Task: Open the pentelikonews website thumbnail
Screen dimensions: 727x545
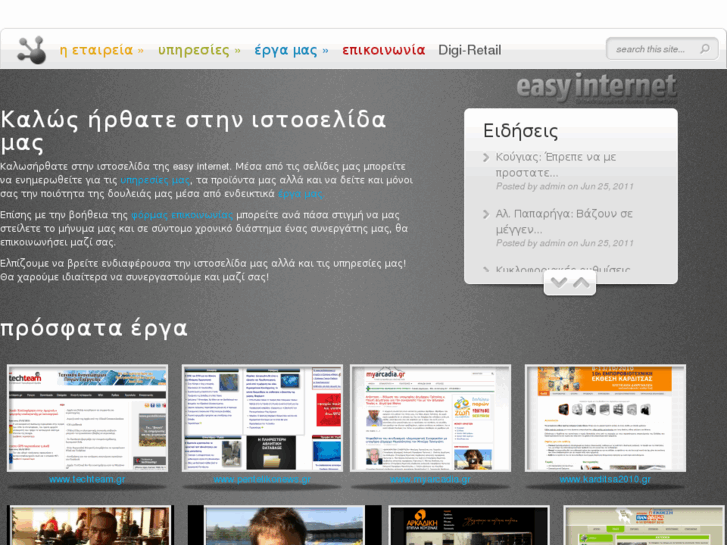Action: [x=262, y=418]
